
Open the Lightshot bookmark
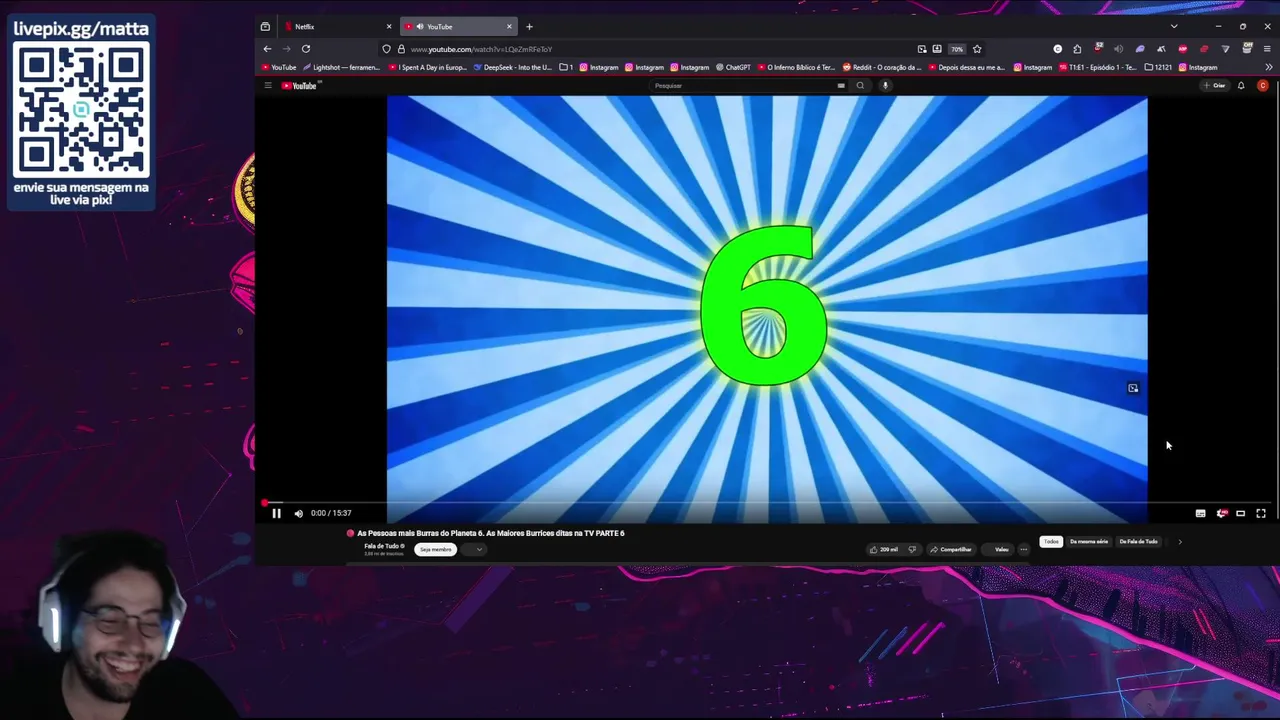pos(341,67)
